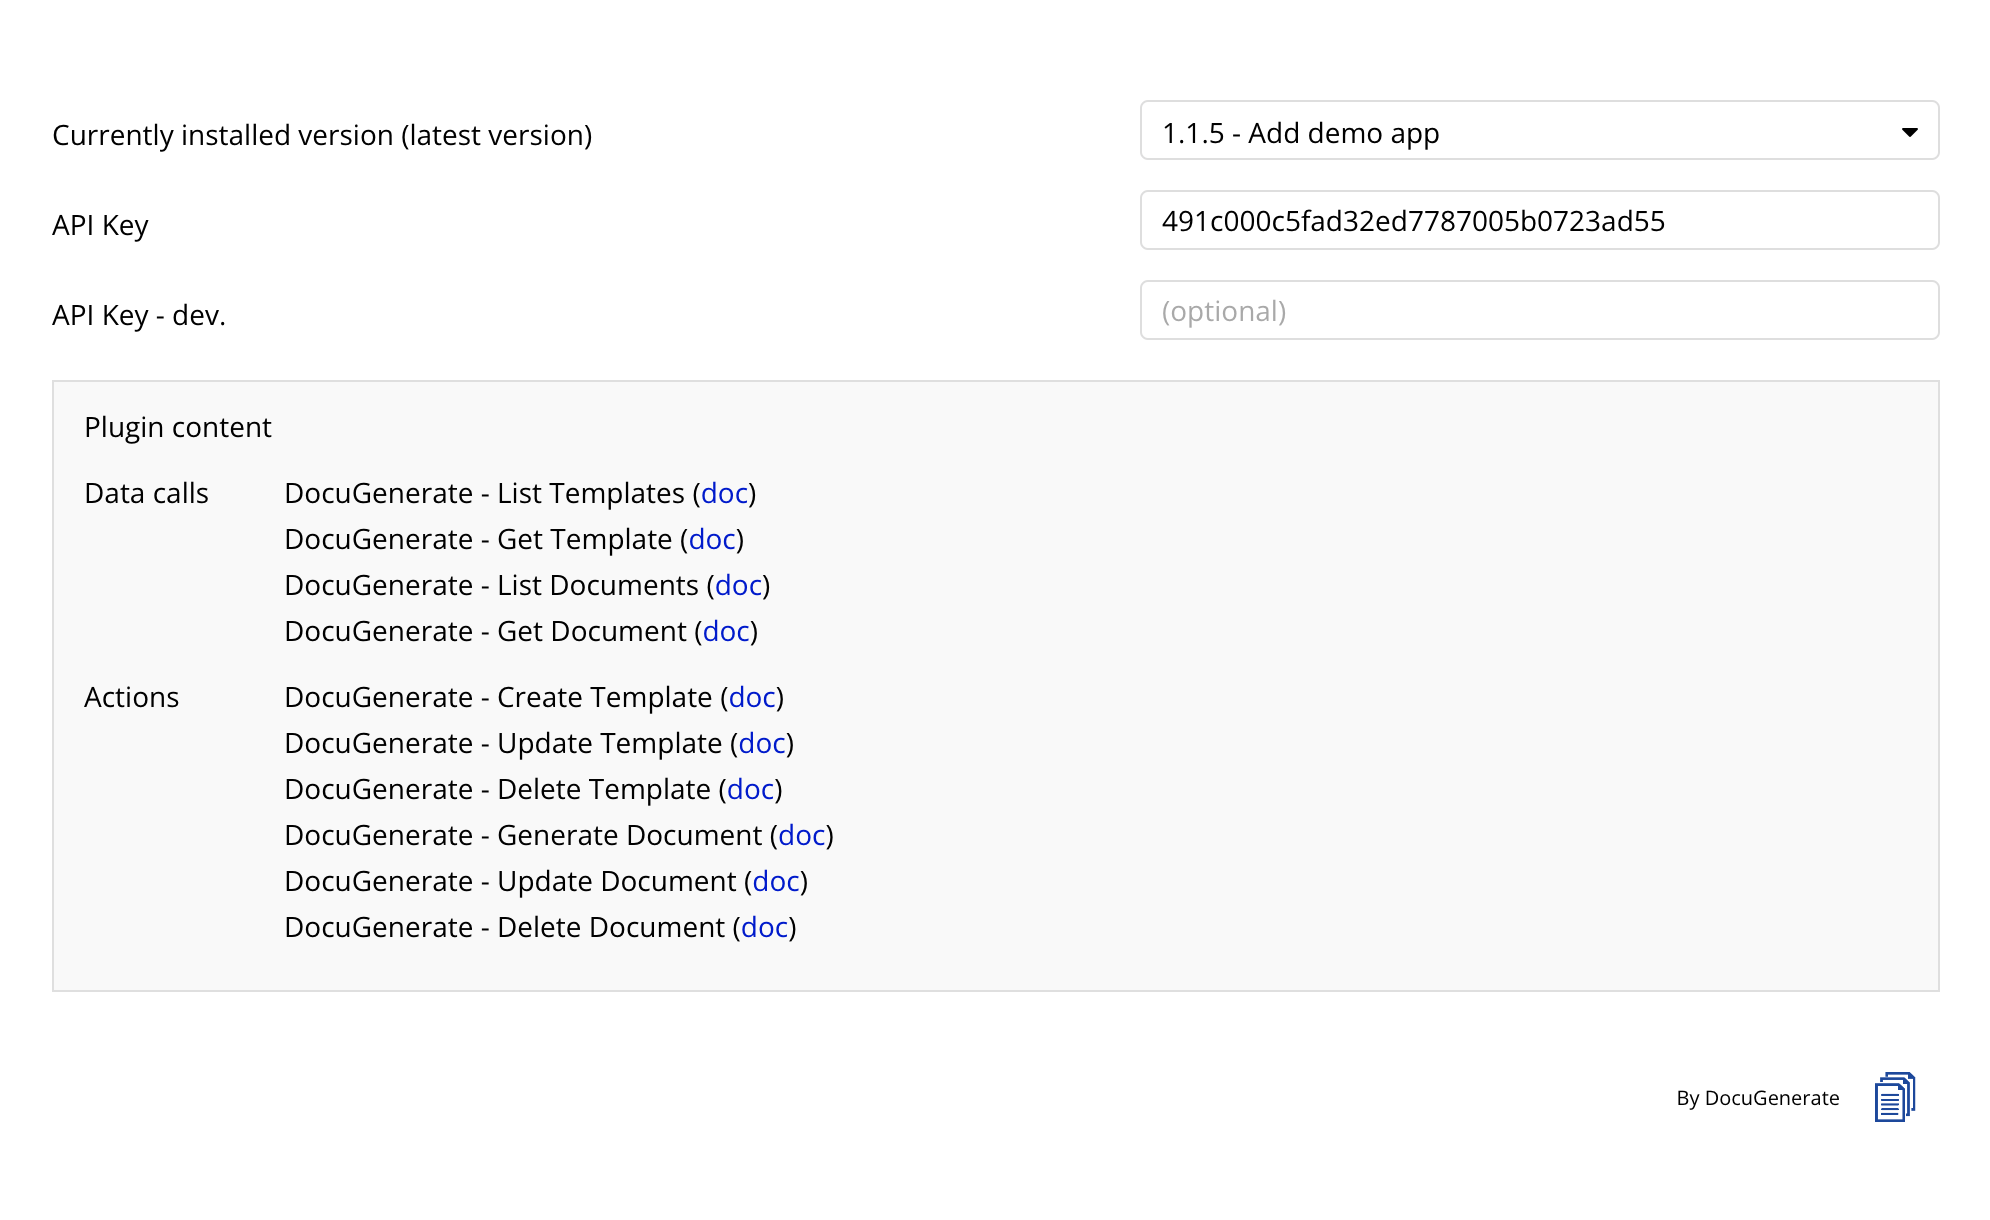This screenshot has width=1990, height=1220.
Task: Open doc link for Create Template
Action: pyautogui.click(x=752, y=697)
